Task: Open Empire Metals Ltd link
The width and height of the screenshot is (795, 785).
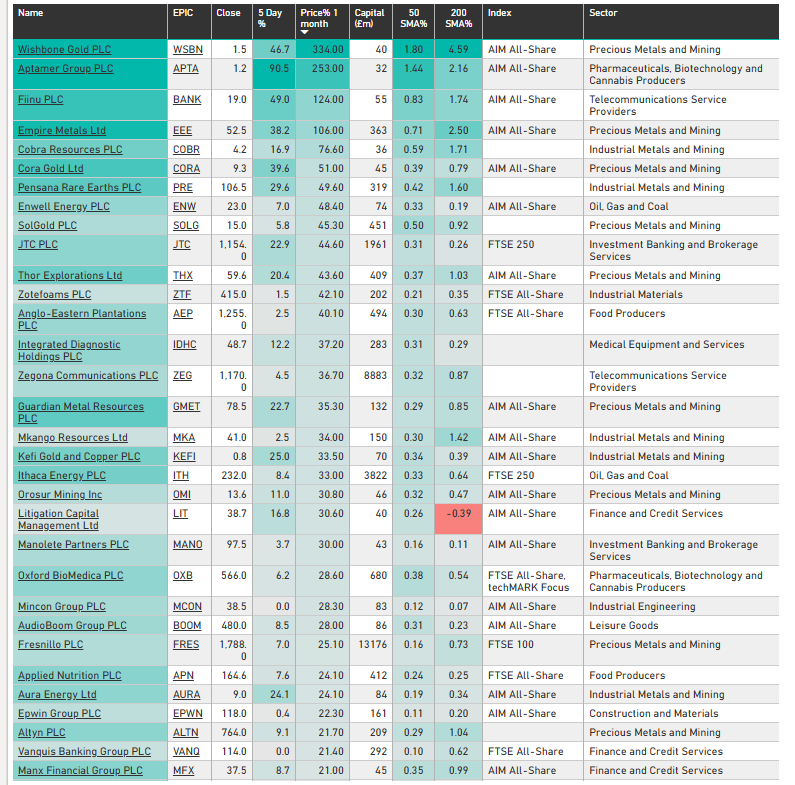Action: tap(62, 130)
